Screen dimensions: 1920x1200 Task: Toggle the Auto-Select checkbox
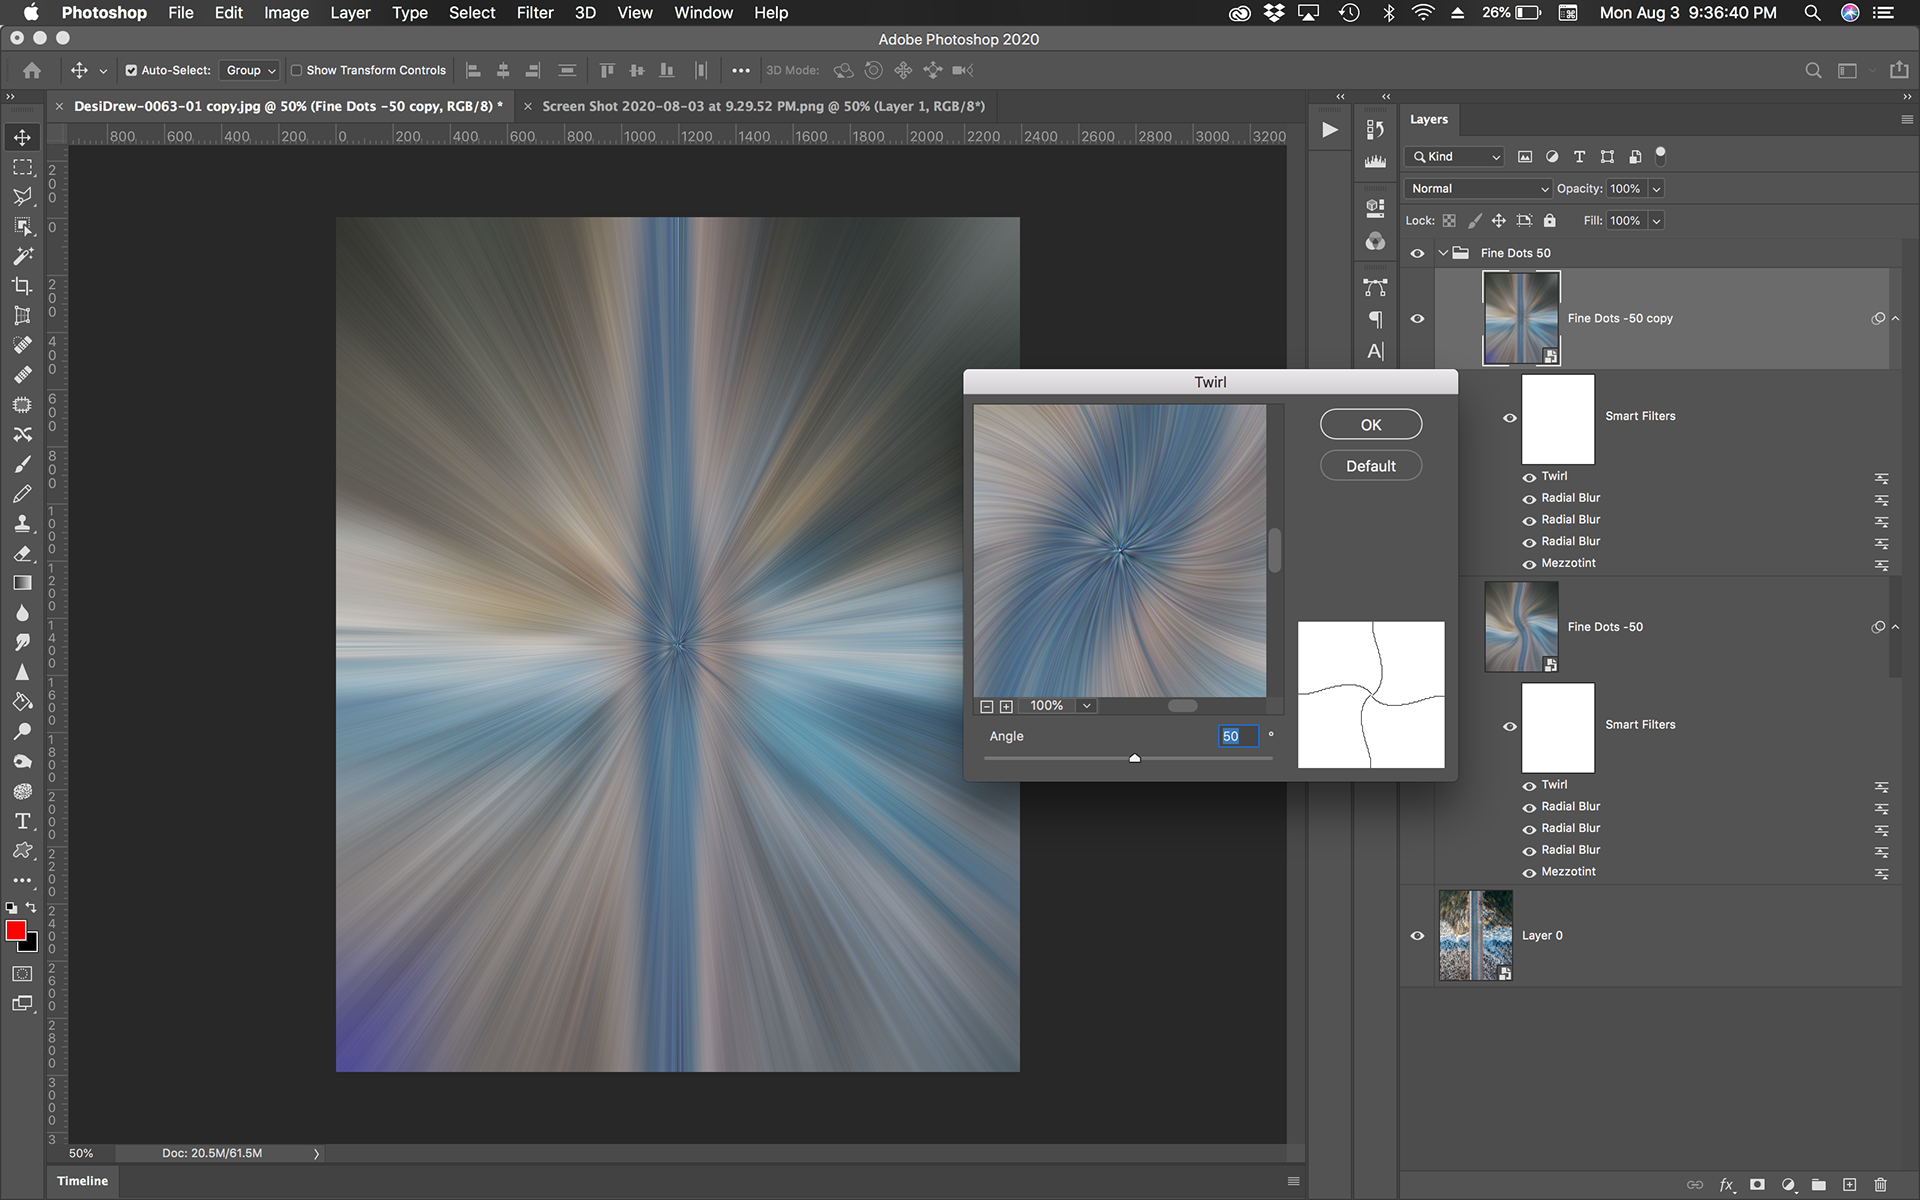coord(131,70)
